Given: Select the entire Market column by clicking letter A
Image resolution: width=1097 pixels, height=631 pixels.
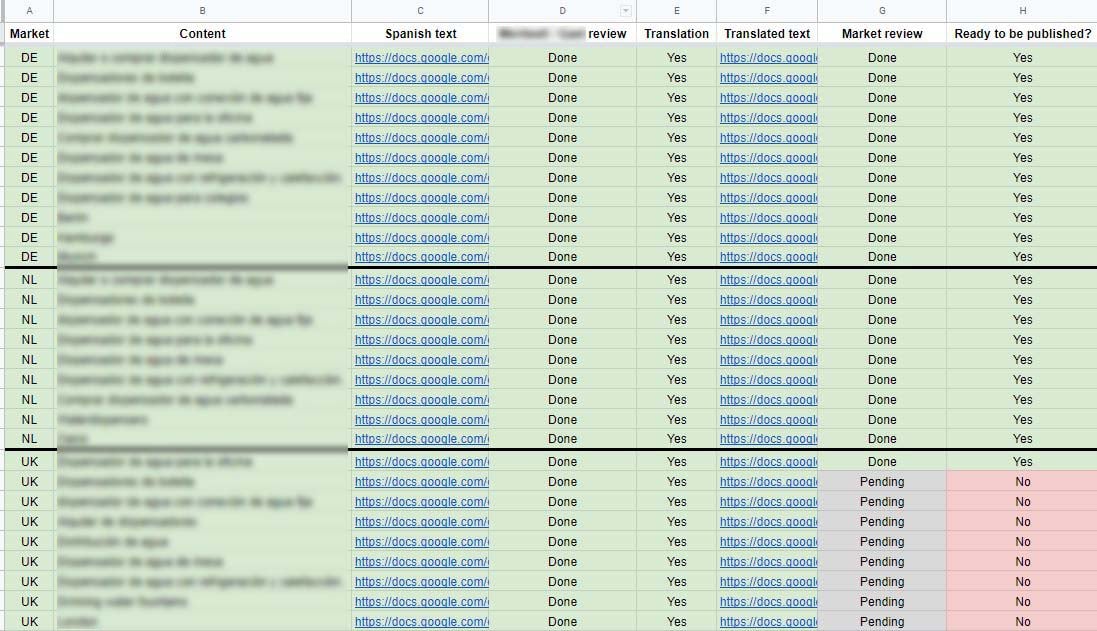Looking at the screenshot, I should [29, 11].
